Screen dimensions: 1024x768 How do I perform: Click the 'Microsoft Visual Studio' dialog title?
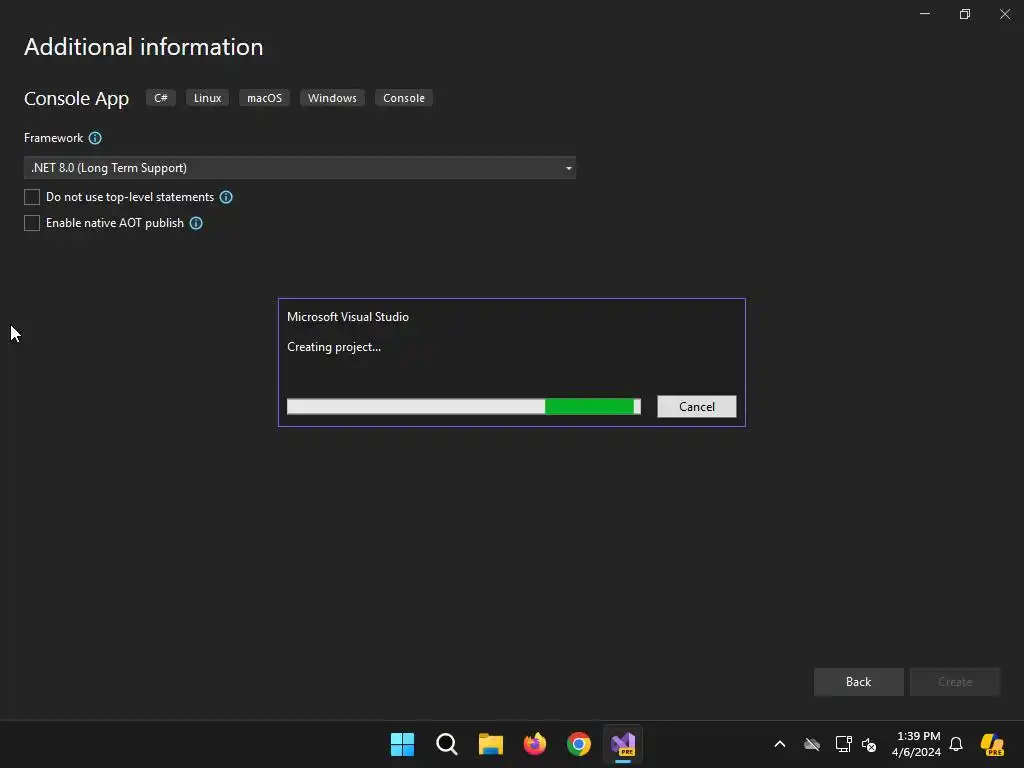[348, 317]
